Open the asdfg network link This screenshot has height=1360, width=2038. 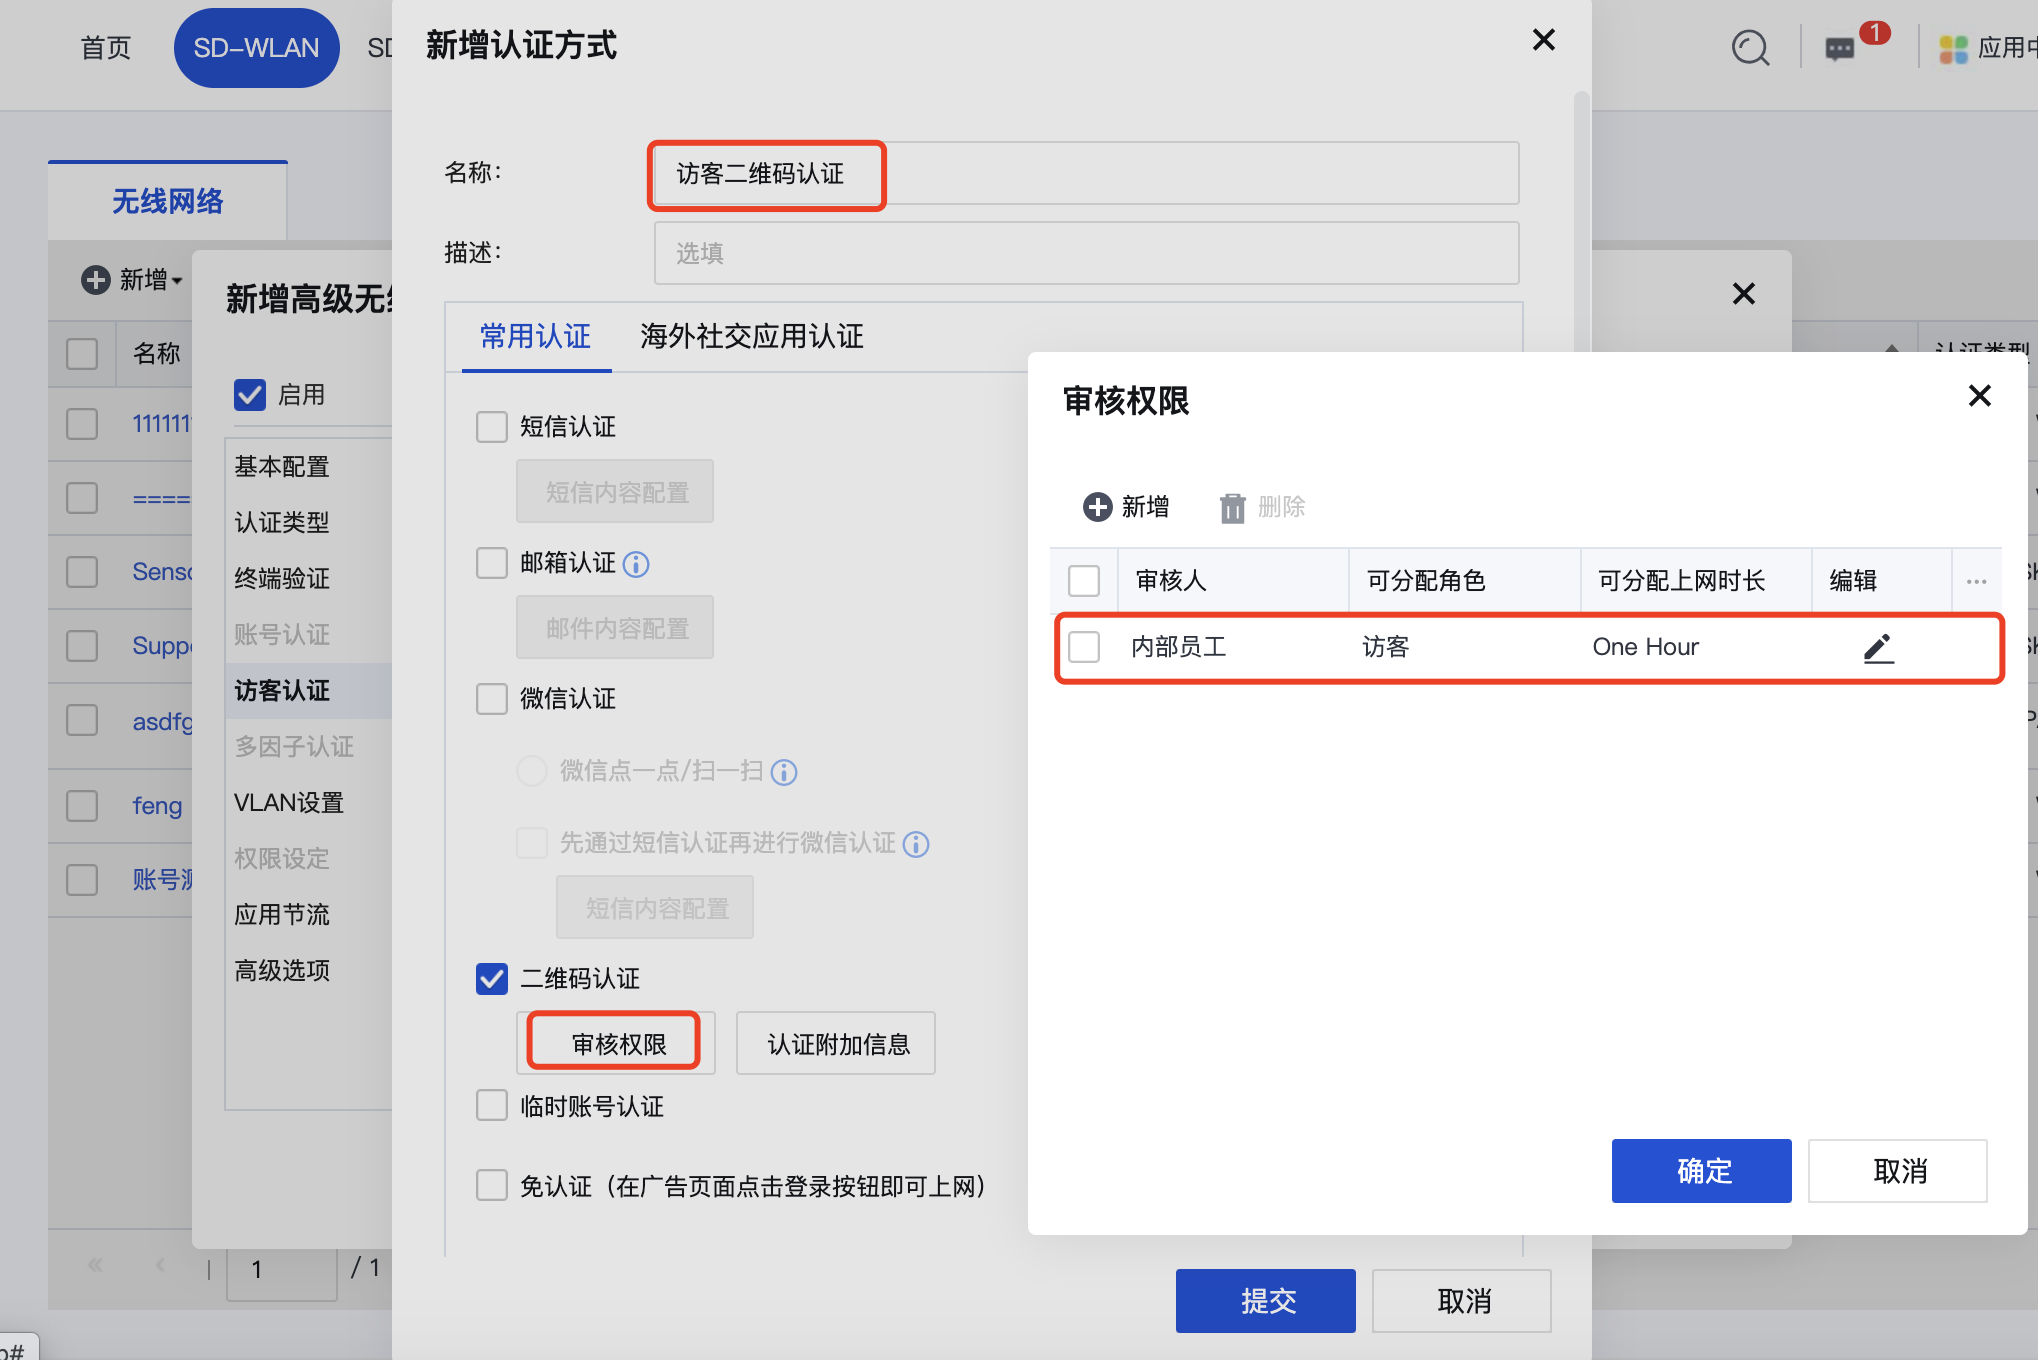(162, 721)
